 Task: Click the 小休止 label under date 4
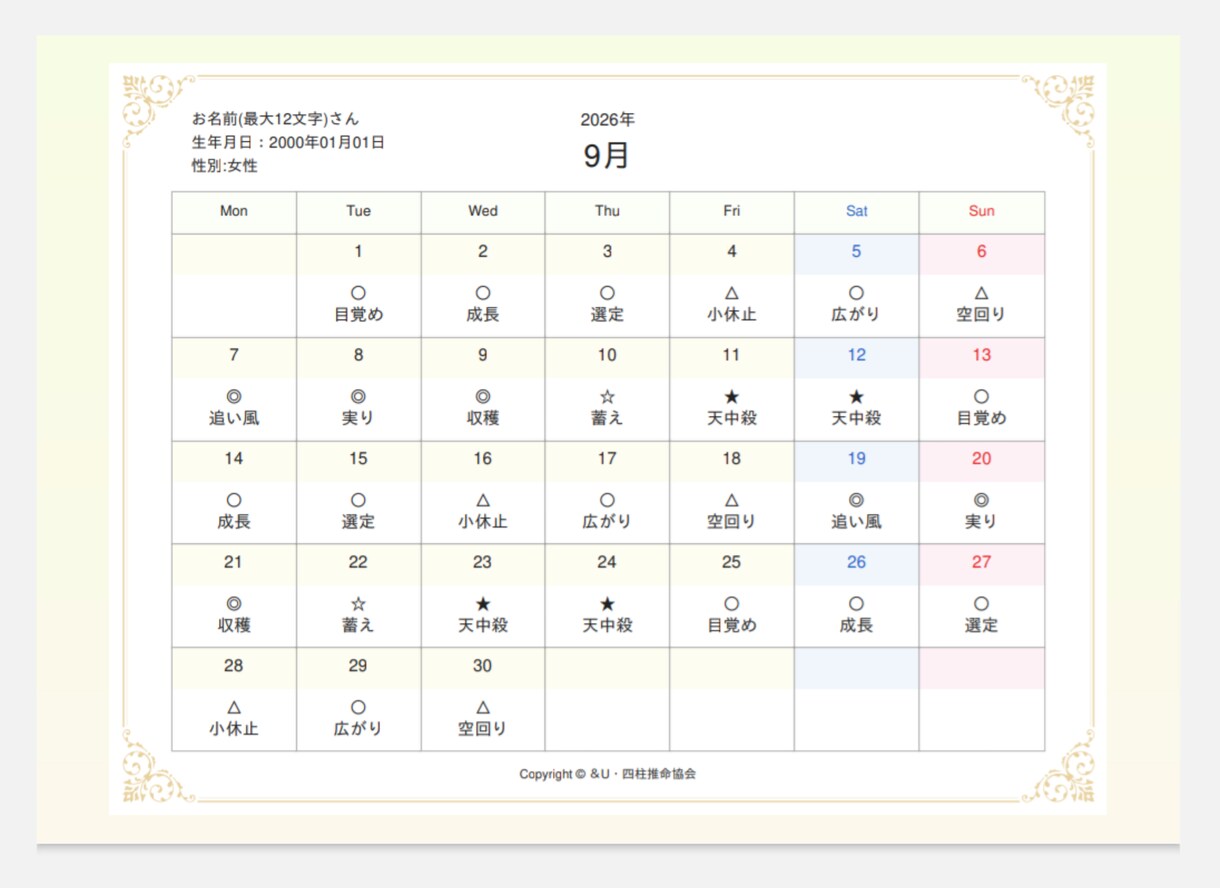(732, 314)
